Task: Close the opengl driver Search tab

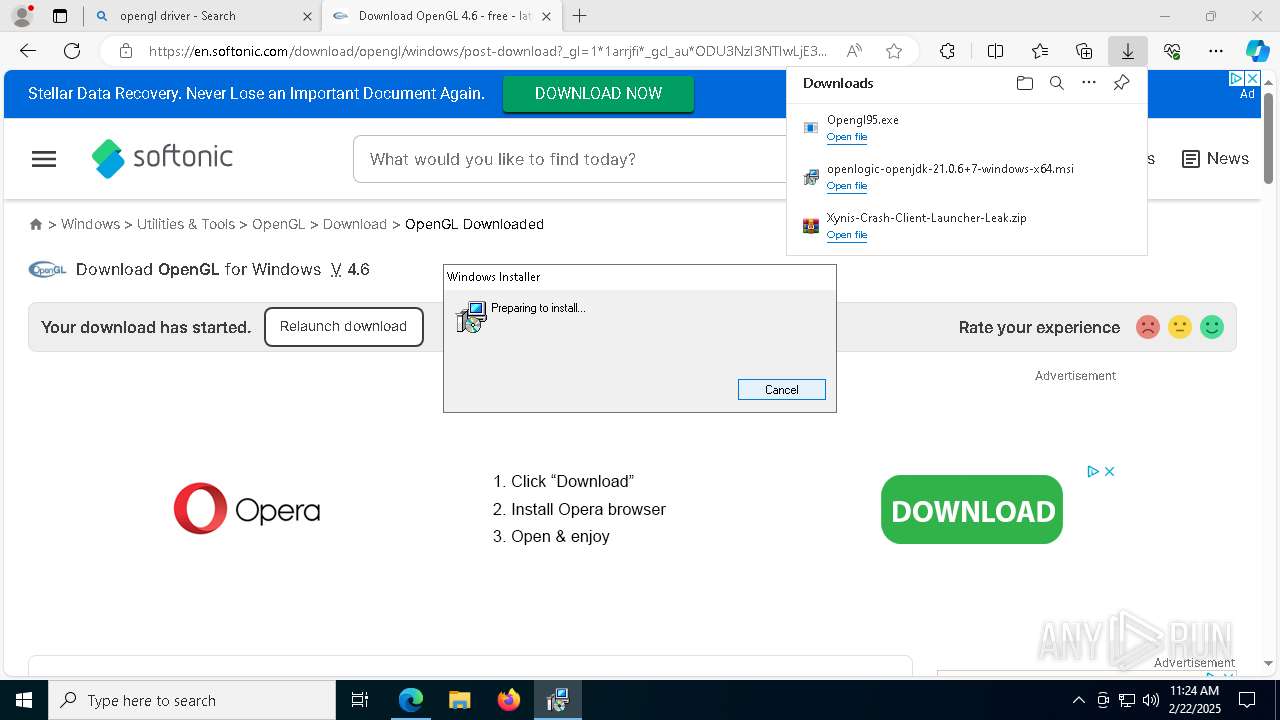Action: pyautogui.click(x=307, y=16)
